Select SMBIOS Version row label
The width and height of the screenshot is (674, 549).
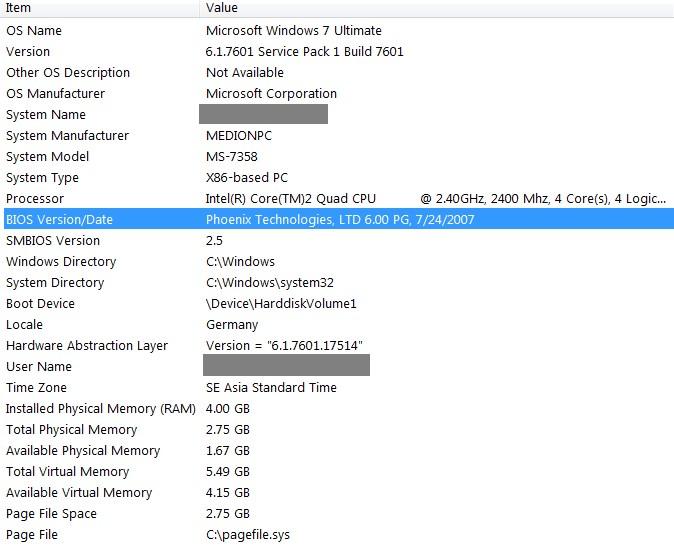point(53,241)
